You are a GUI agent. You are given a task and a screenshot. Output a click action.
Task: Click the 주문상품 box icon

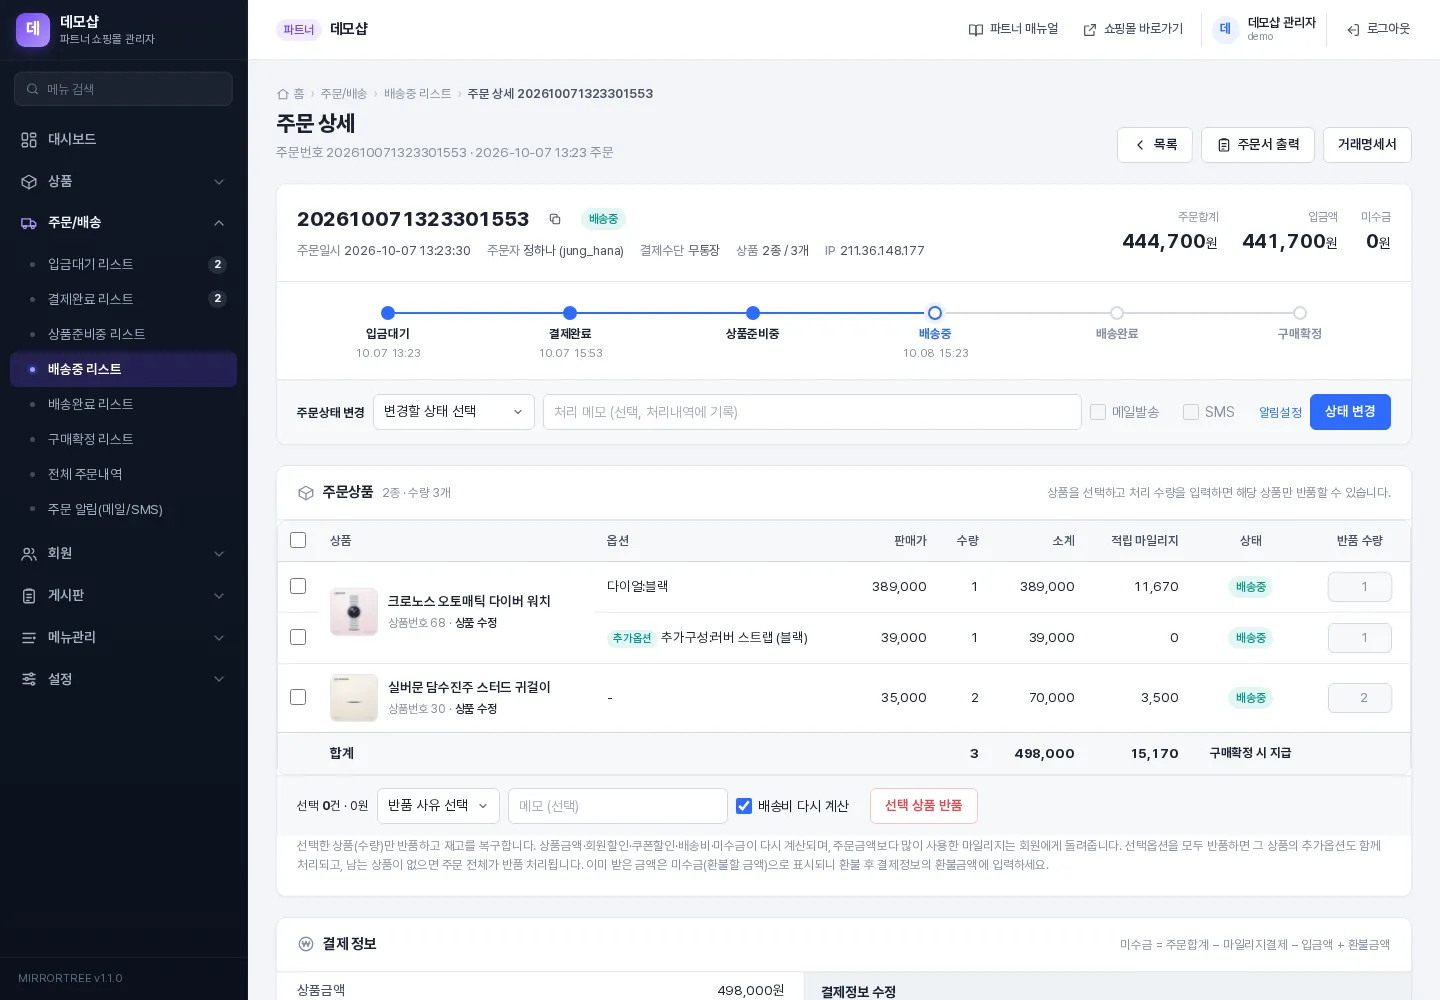click(306, 493)
